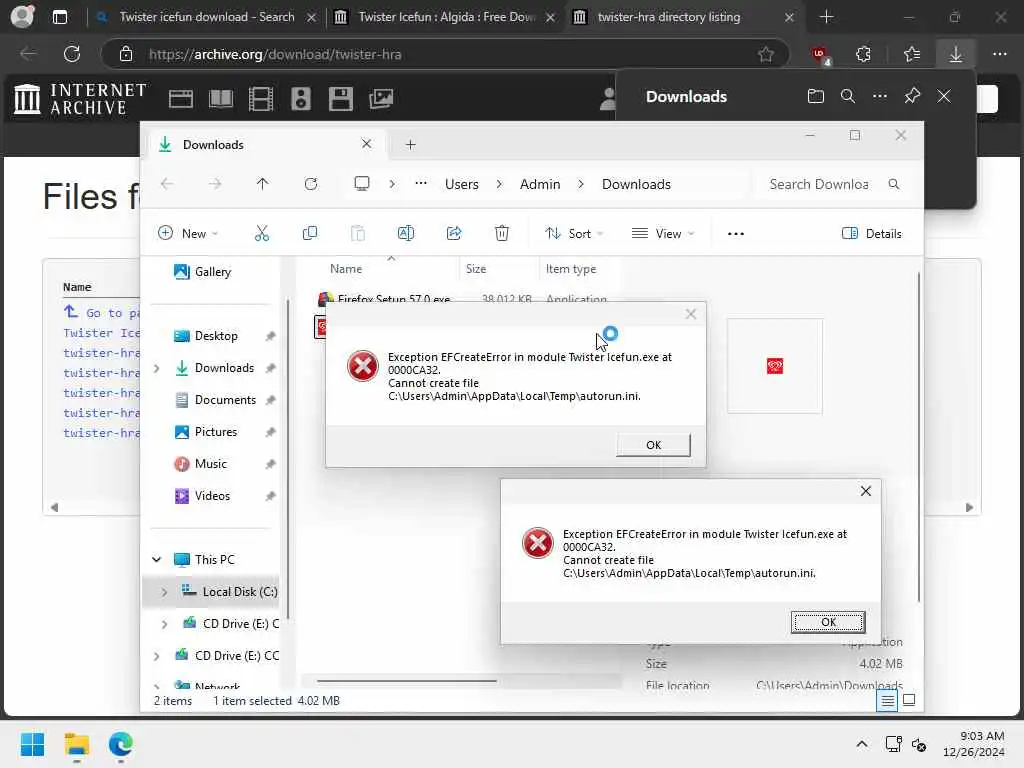Open Internet Archive Texts book icon
The height and width of the screenshot is (768, 1024).
coord(221,99)
